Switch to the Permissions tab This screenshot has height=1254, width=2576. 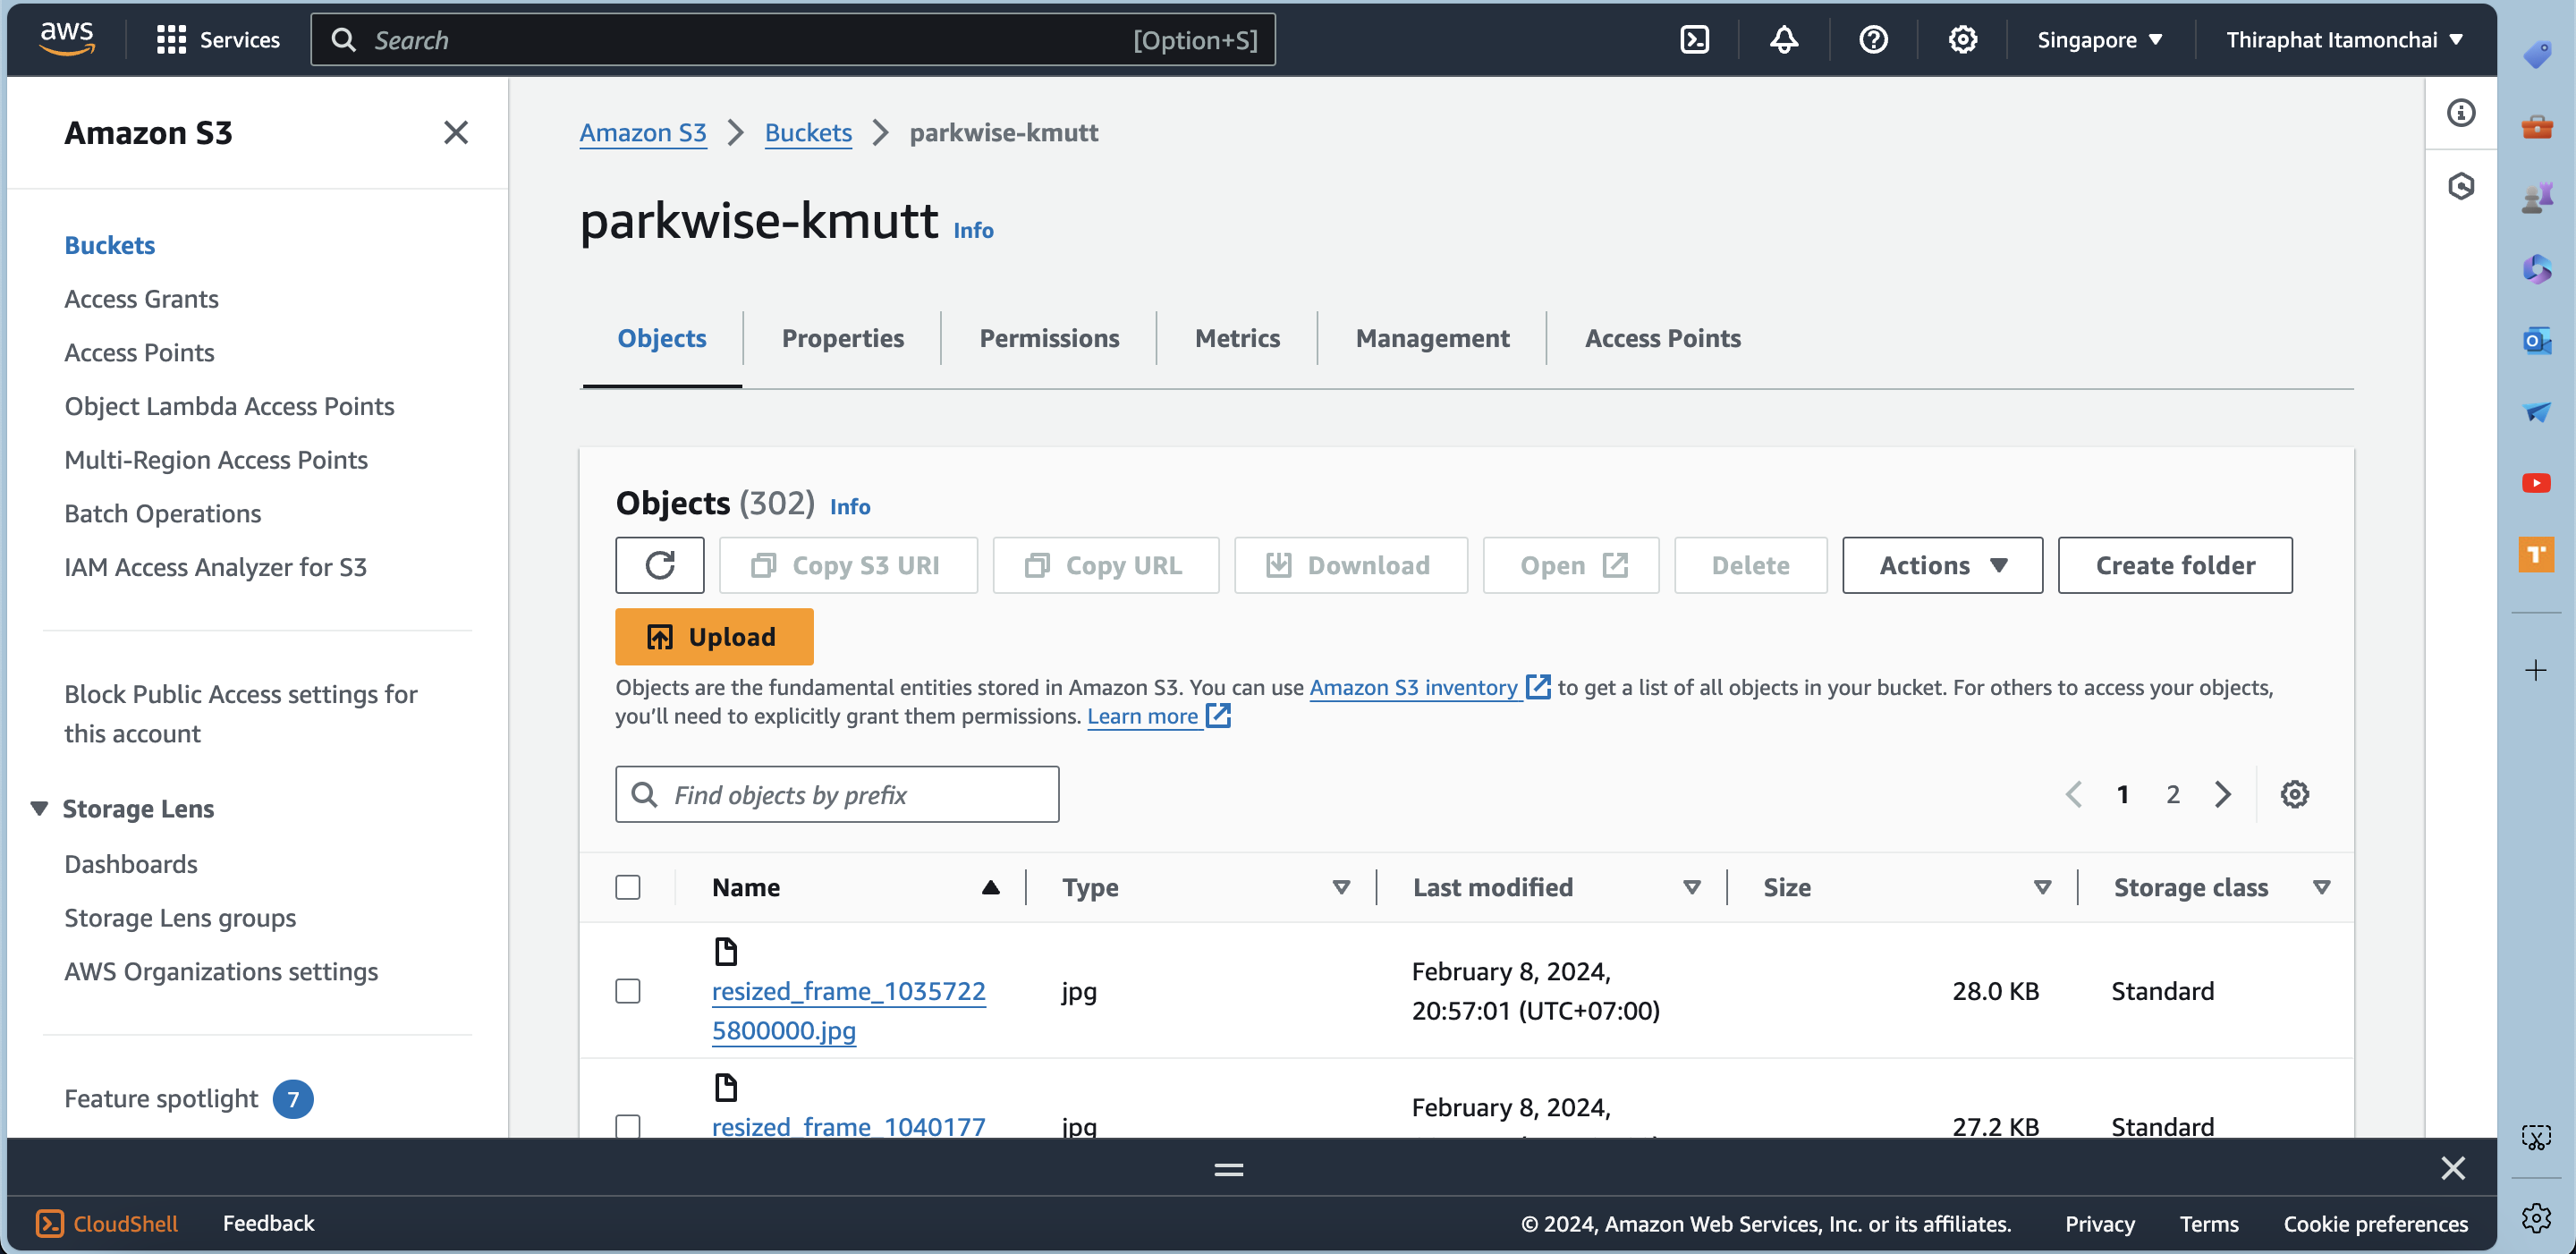coord(1049,338)
